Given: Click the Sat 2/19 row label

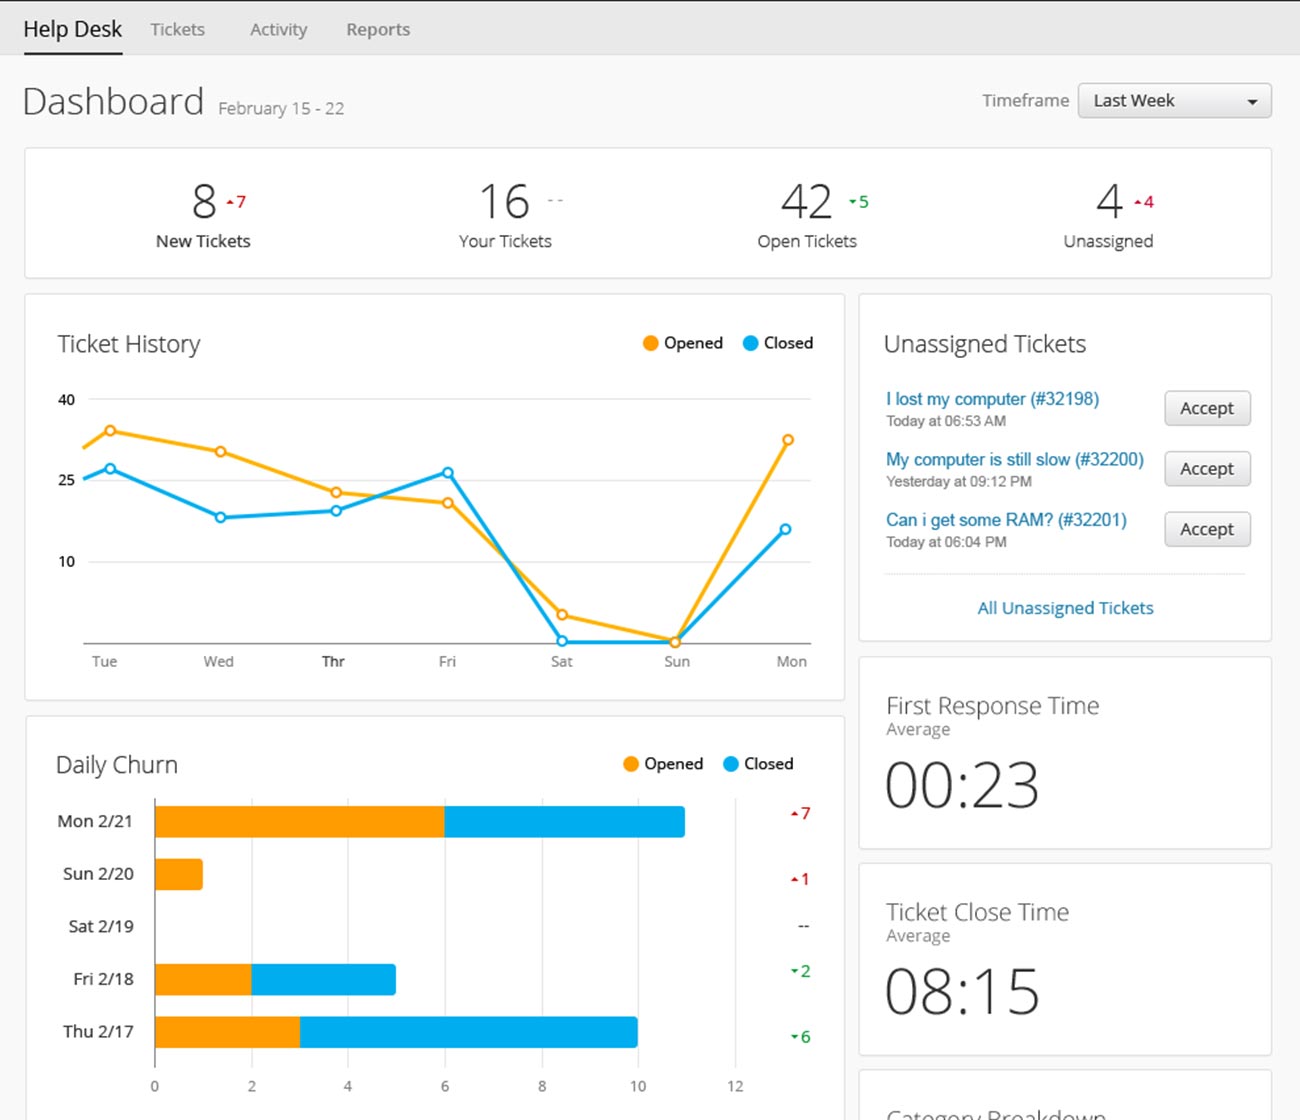Looking at the screenshot, I should (101, 926).
